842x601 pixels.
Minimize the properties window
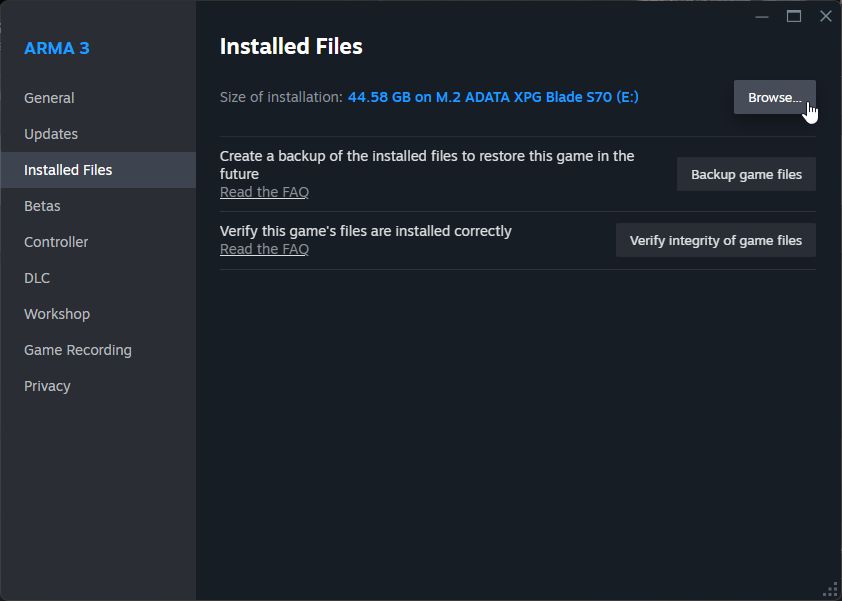coord(761,17)
